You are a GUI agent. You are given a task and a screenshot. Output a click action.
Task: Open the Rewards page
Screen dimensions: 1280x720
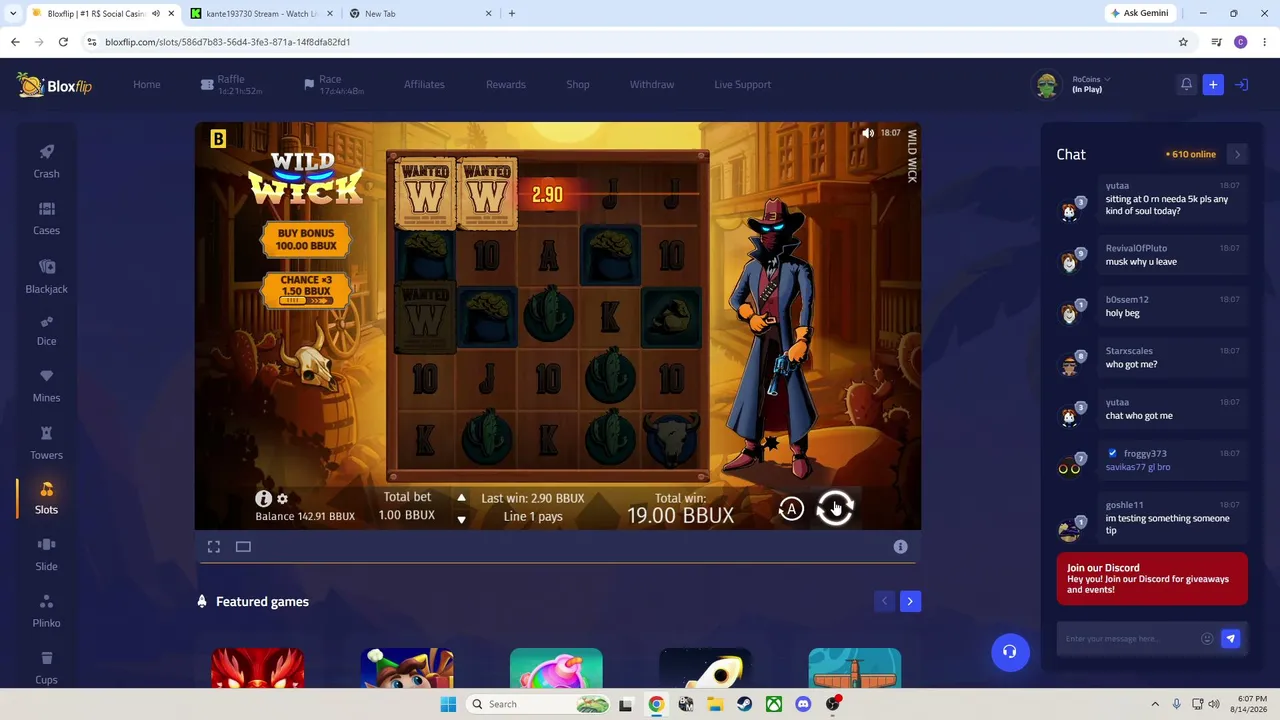click(506, 85)
